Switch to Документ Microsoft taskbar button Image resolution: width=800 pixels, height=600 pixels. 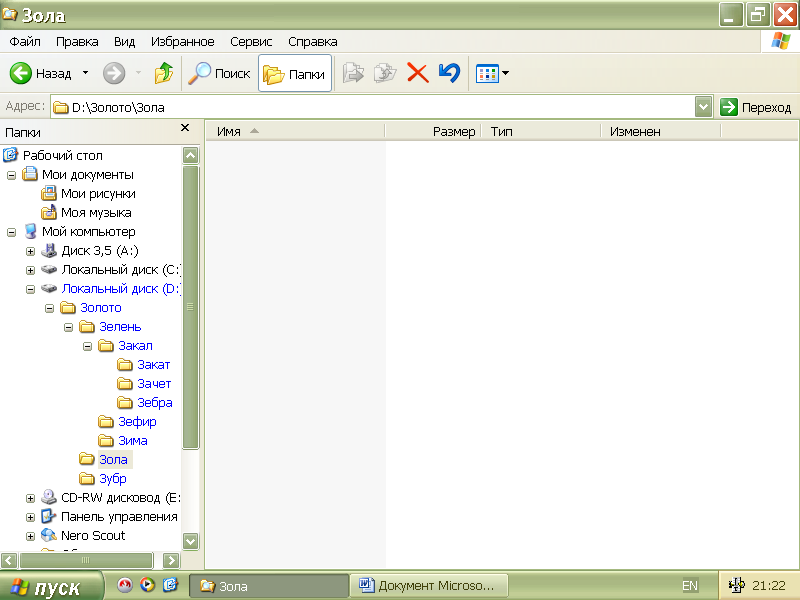click(429, 586)
